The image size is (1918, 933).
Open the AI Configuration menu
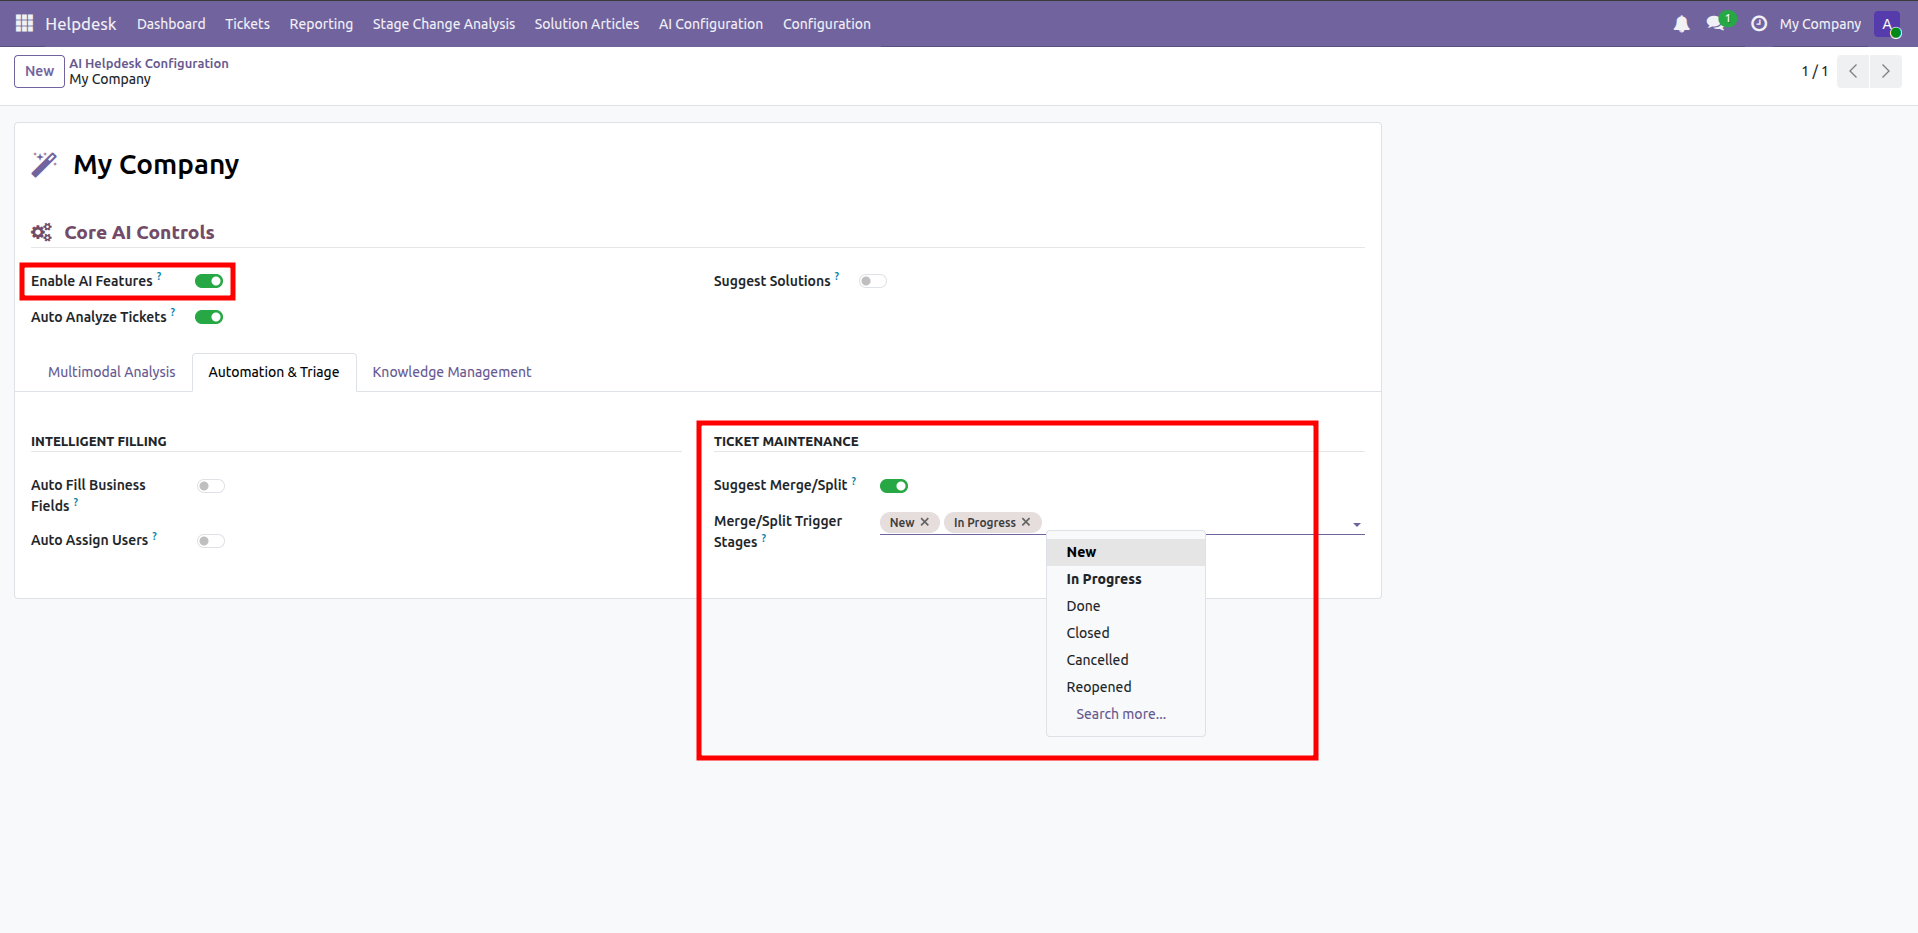(x=711, y=24)
